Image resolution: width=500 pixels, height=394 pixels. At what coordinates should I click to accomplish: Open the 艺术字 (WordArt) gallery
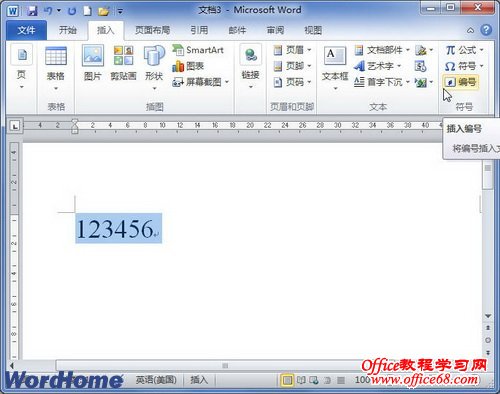pos(378,66)
